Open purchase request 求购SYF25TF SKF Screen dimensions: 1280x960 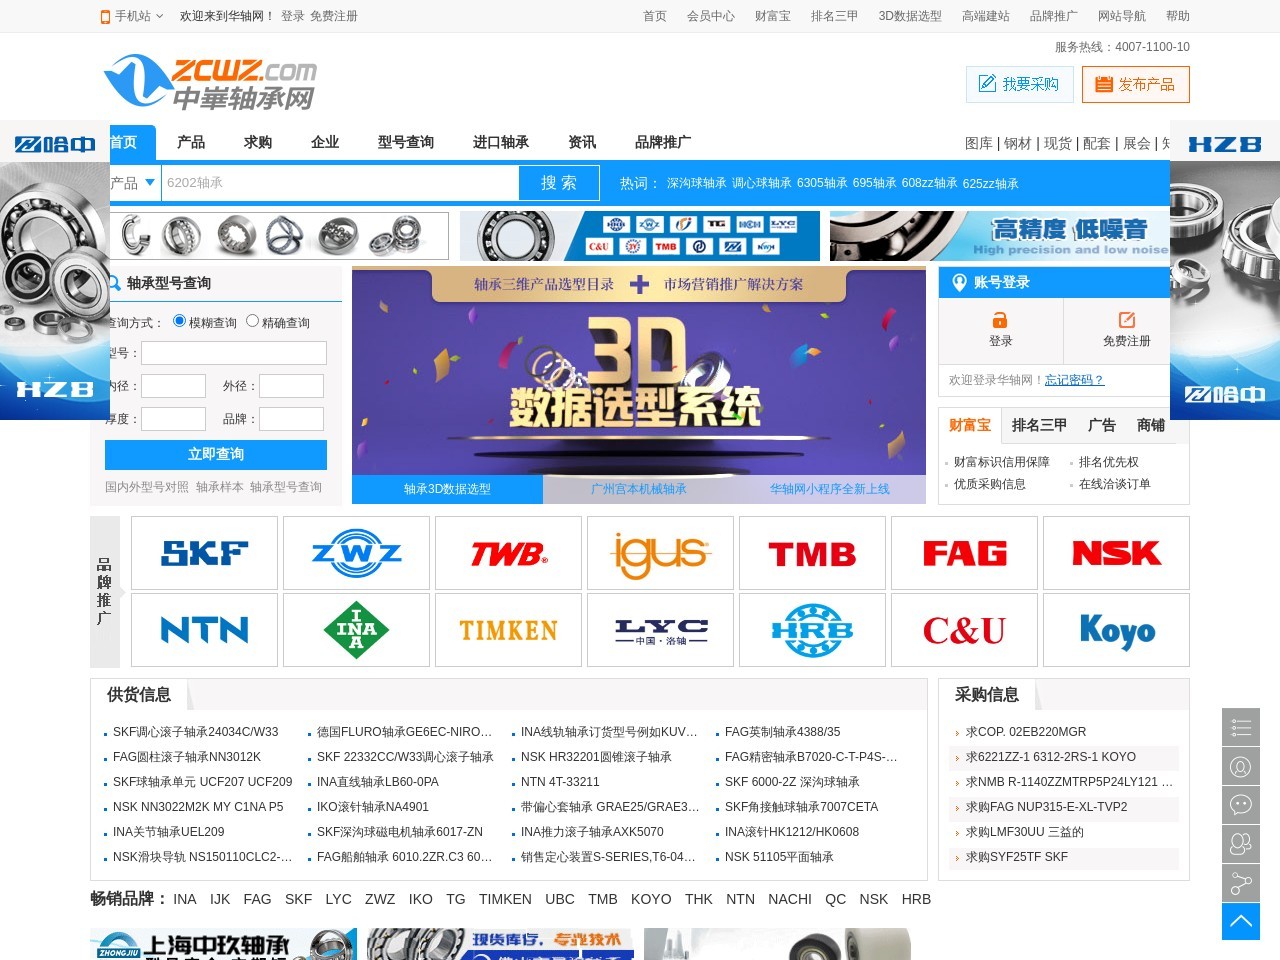[1017, 857]
